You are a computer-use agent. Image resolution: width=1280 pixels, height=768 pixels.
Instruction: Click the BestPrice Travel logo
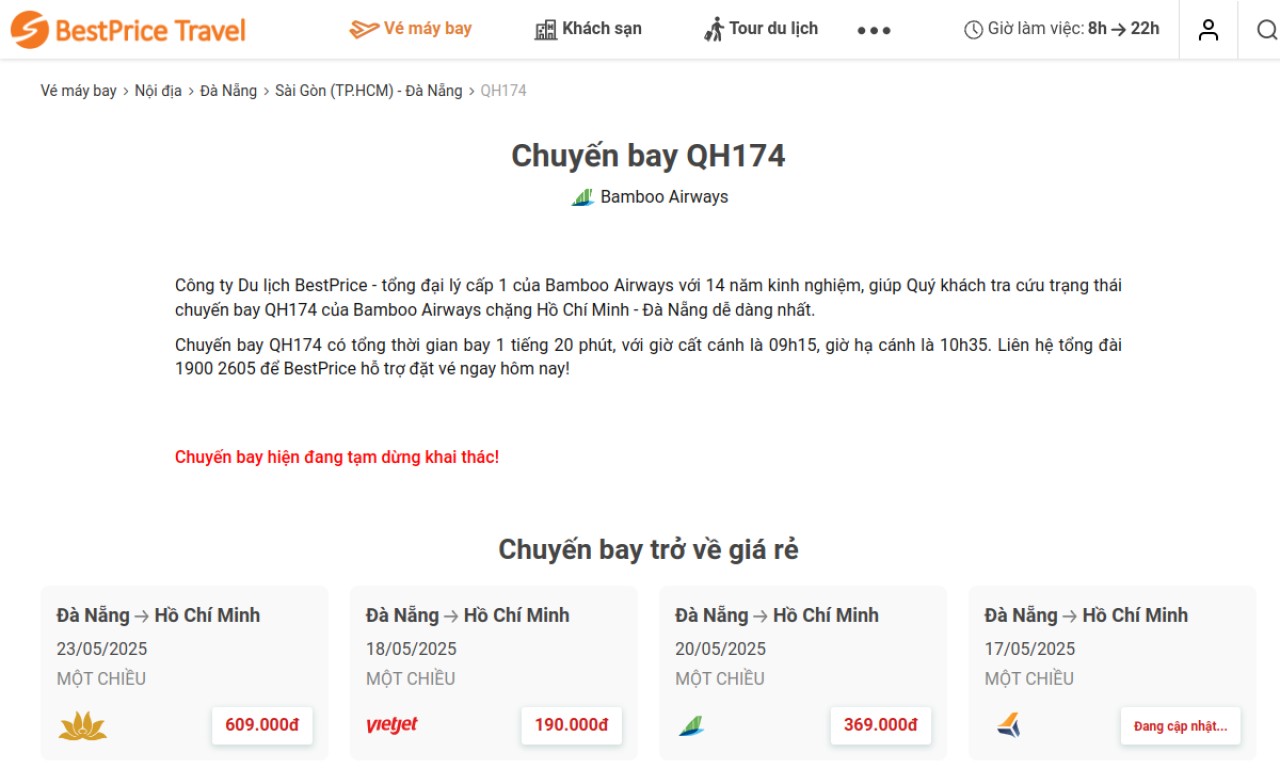coord(128,30)
